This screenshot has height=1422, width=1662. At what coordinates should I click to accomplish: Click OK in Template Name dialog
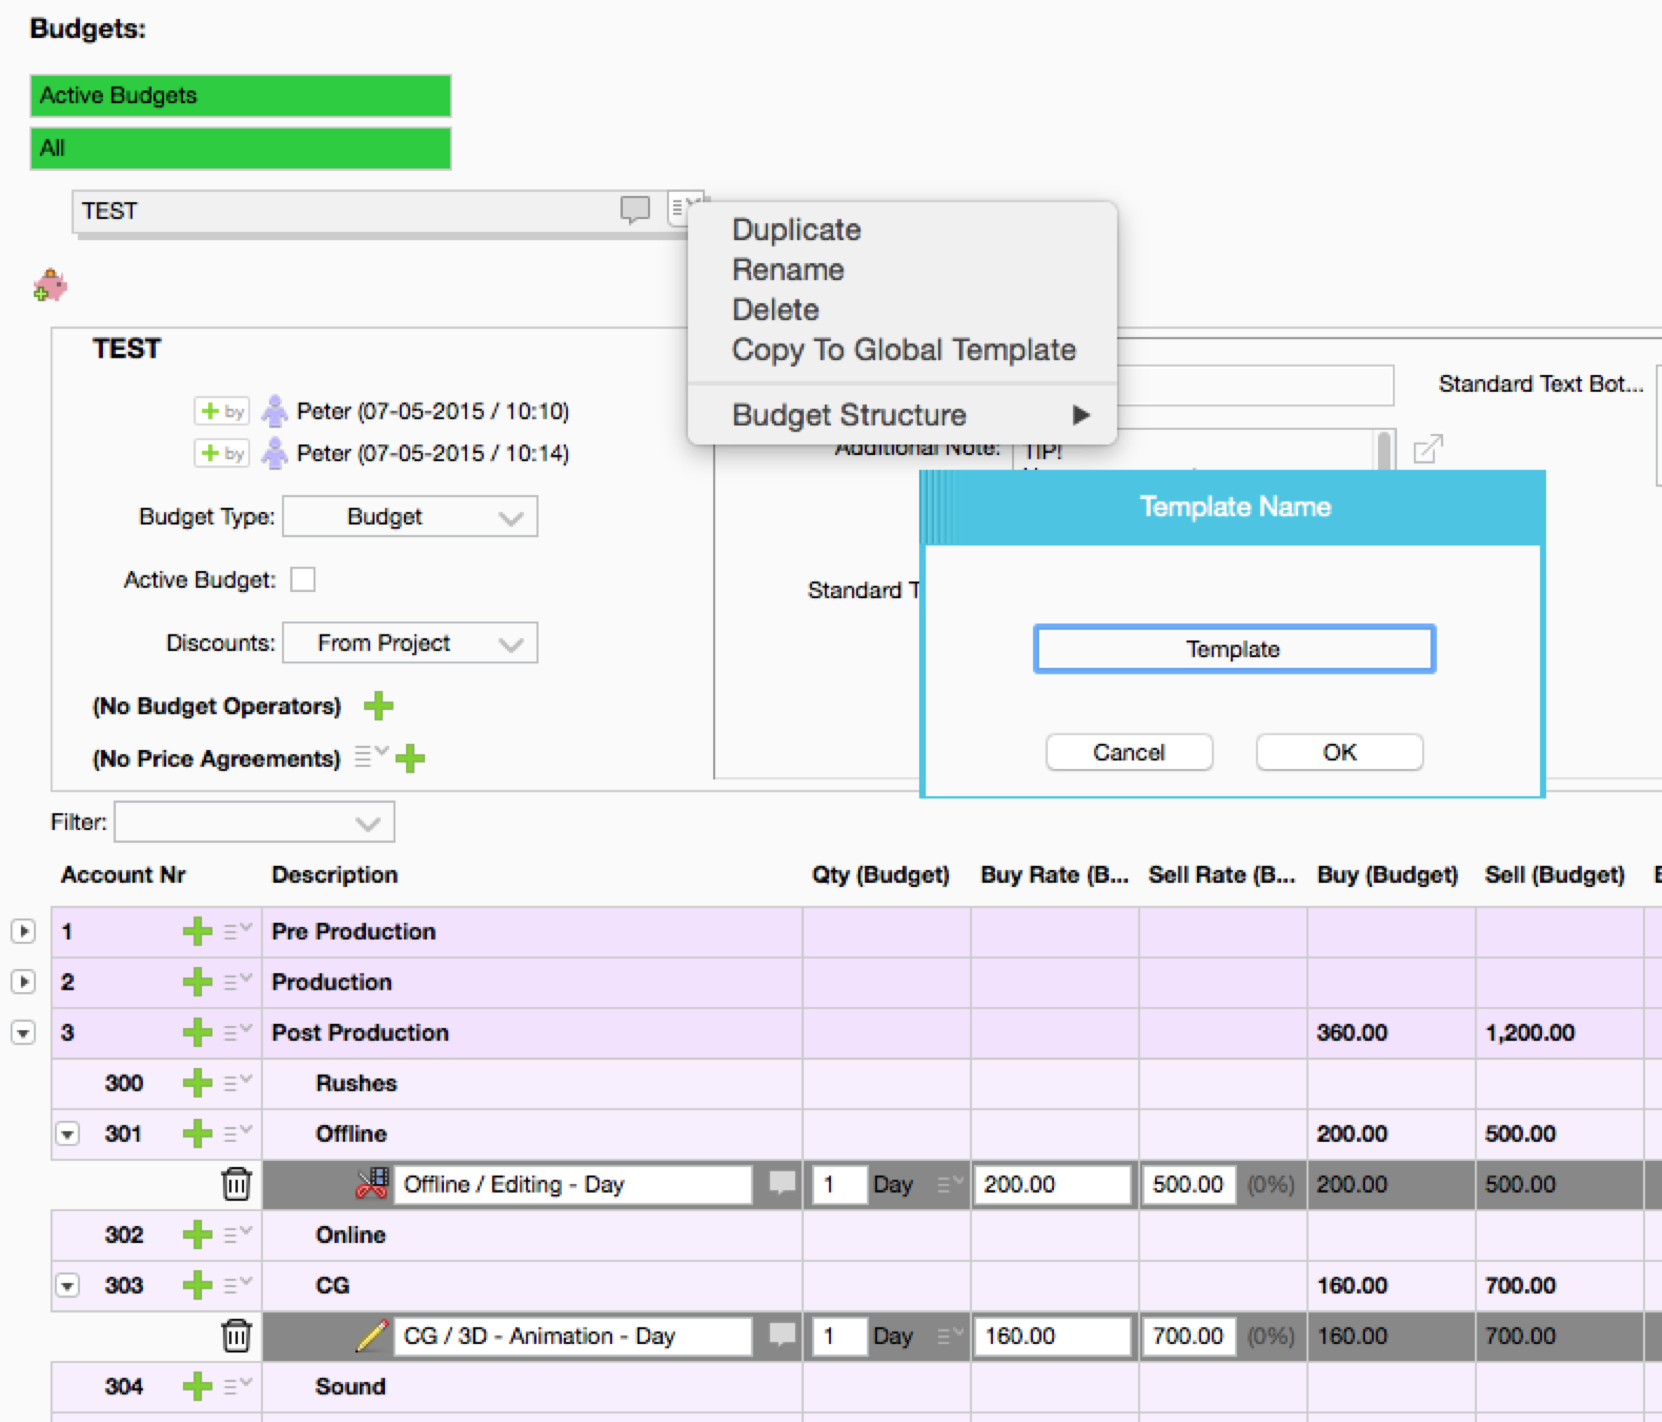coord(1339,752)
